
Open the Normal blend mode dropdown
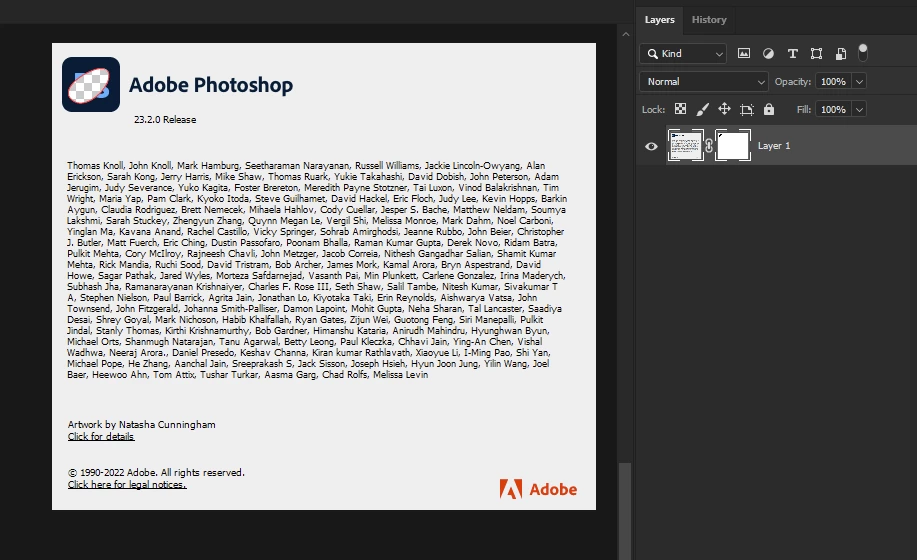(x=704, y=82)
